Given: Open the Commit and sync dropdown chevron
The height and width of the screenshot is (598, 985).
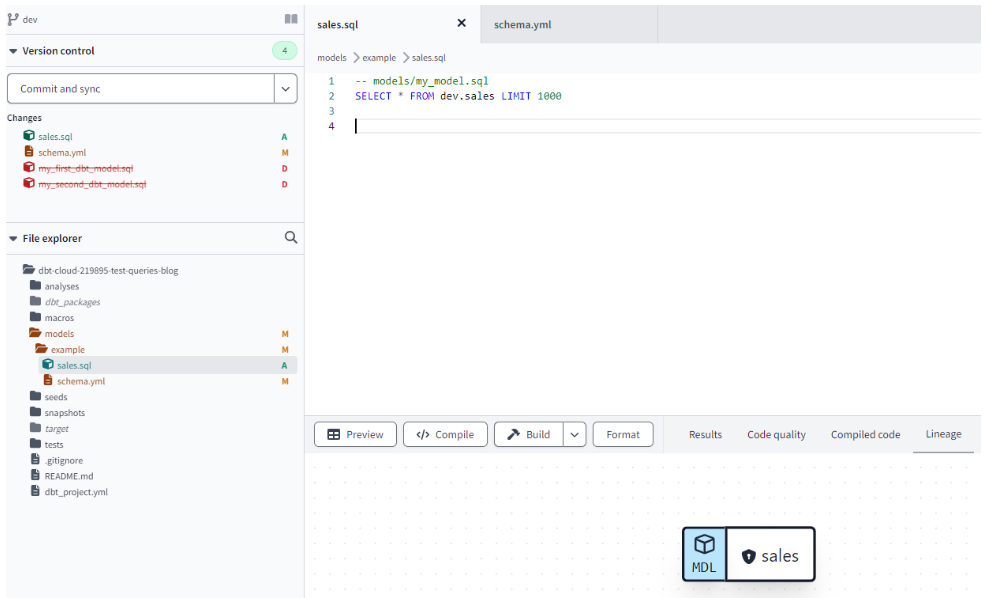Looking at the screenshot, I should [x=283, y=88].
